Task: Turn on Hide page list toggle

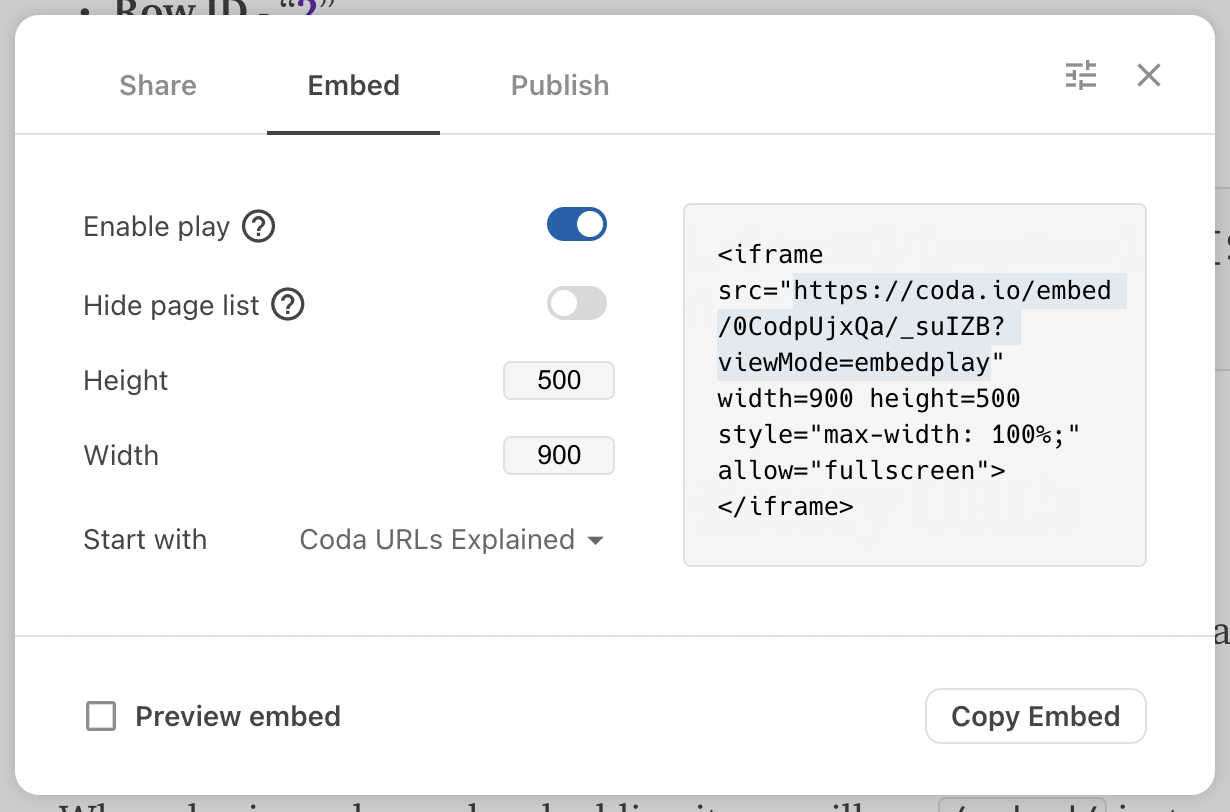Action: pyautogui.click(x=577, y=303)
